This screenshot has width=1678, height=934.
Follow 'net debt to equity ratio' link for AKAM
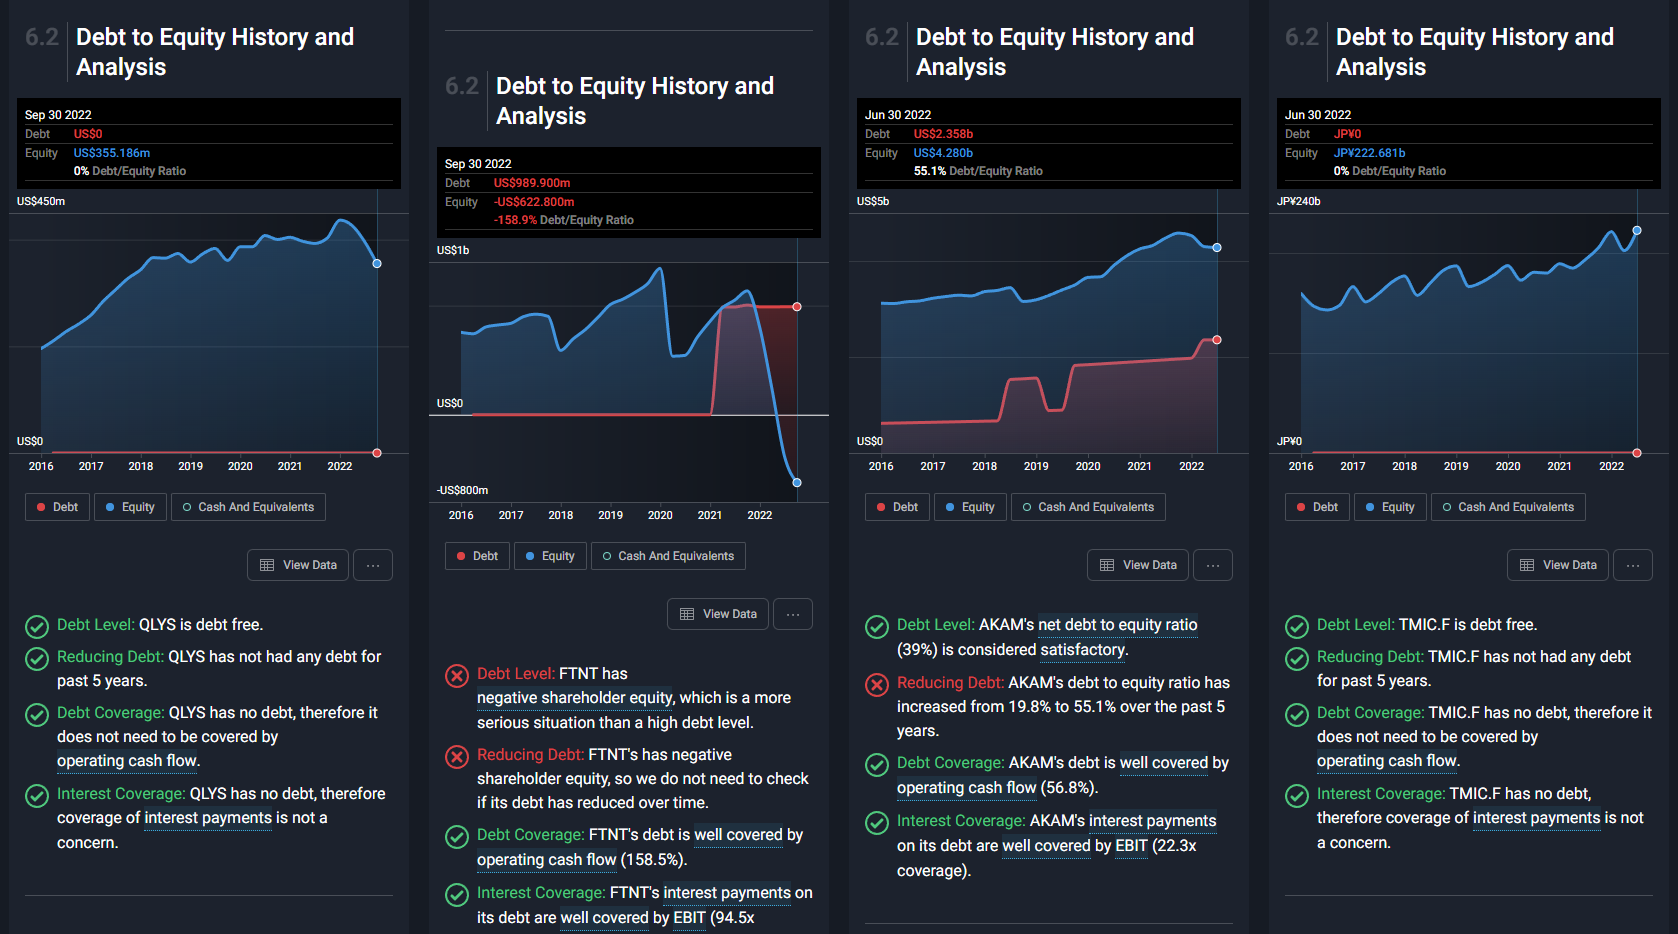(1118, 625)
